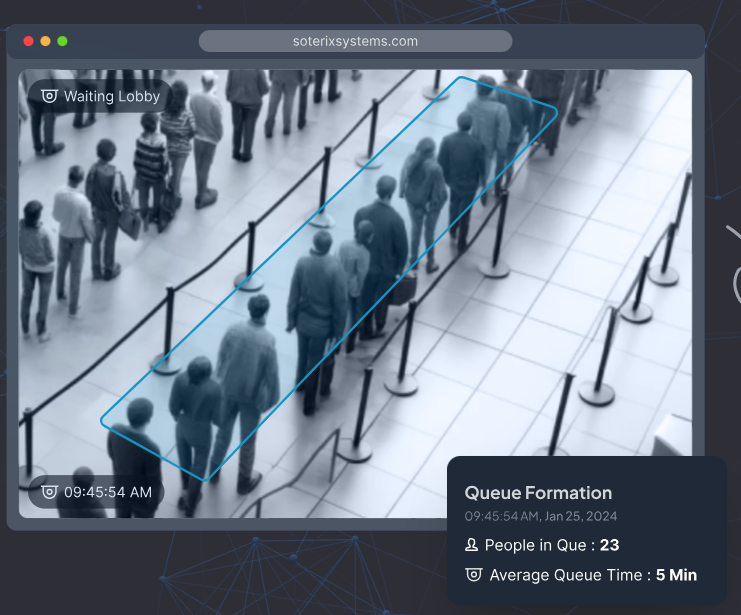Maximize the window using the green button

point(62,41)
